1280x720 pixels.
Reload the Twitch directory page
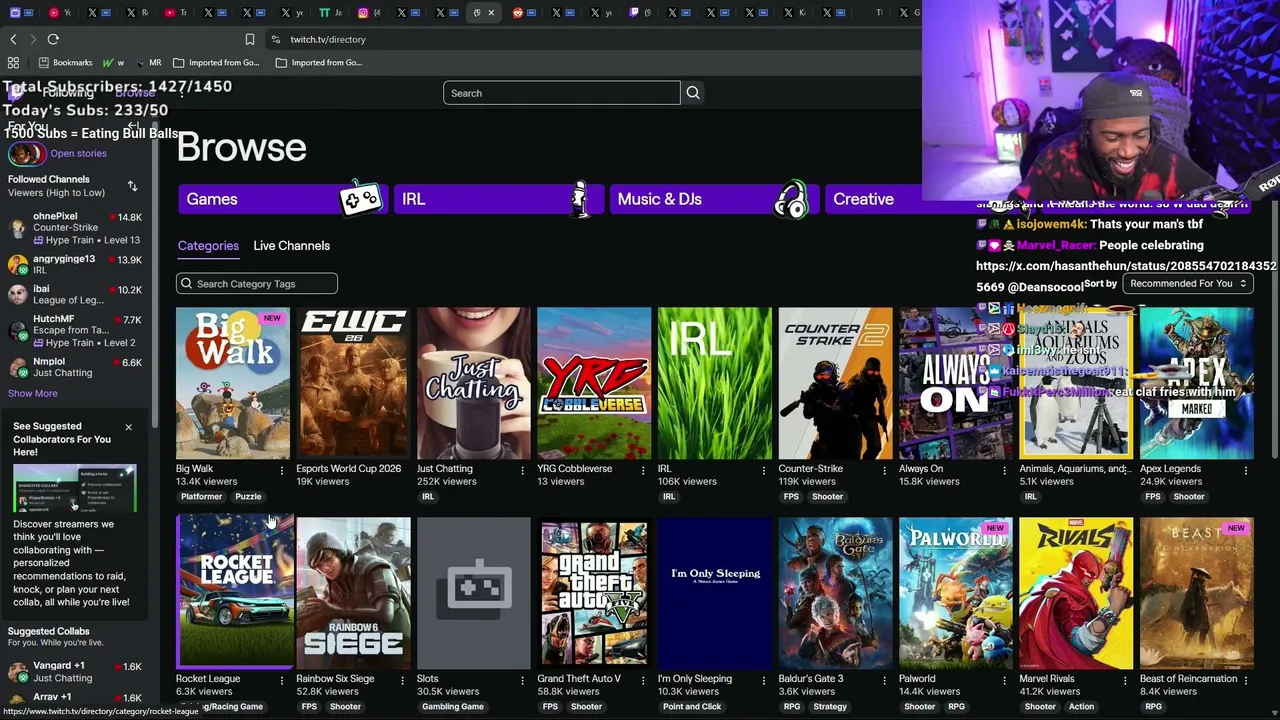(x=53, y=39)
